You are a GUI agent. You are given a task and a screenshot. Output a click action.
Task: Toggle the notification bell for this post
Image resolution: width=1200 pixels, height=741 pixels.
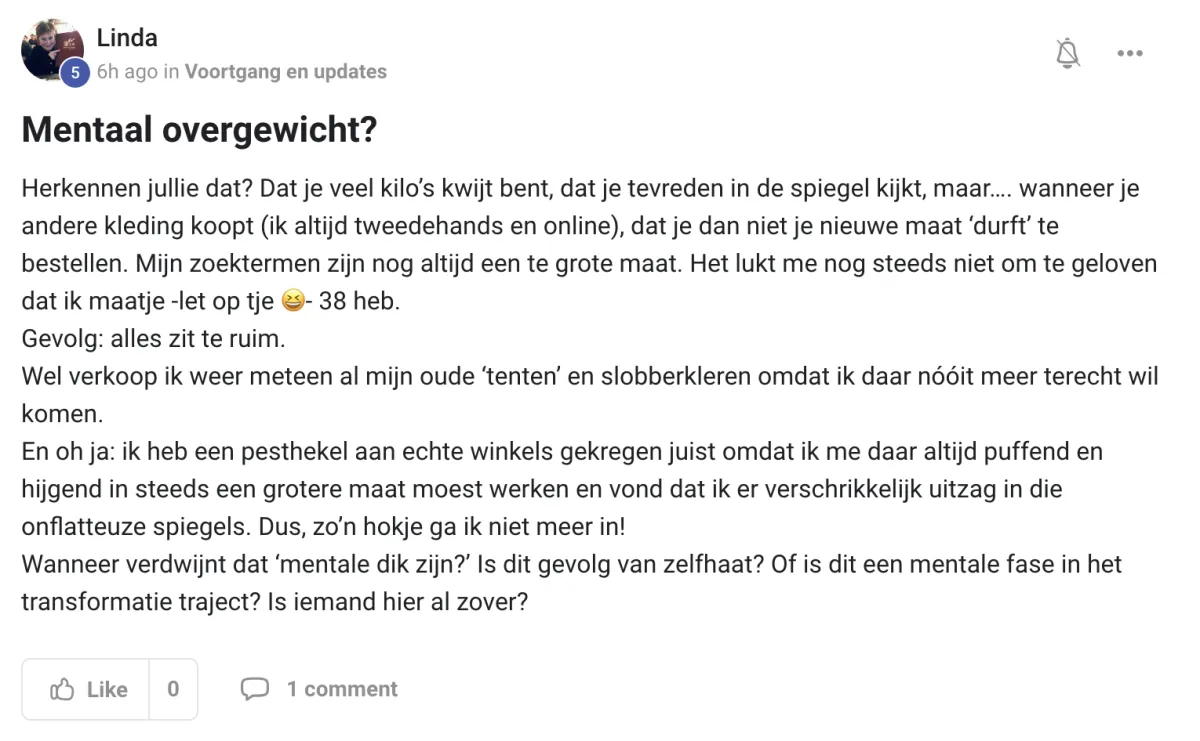(x=1068, y=53)
